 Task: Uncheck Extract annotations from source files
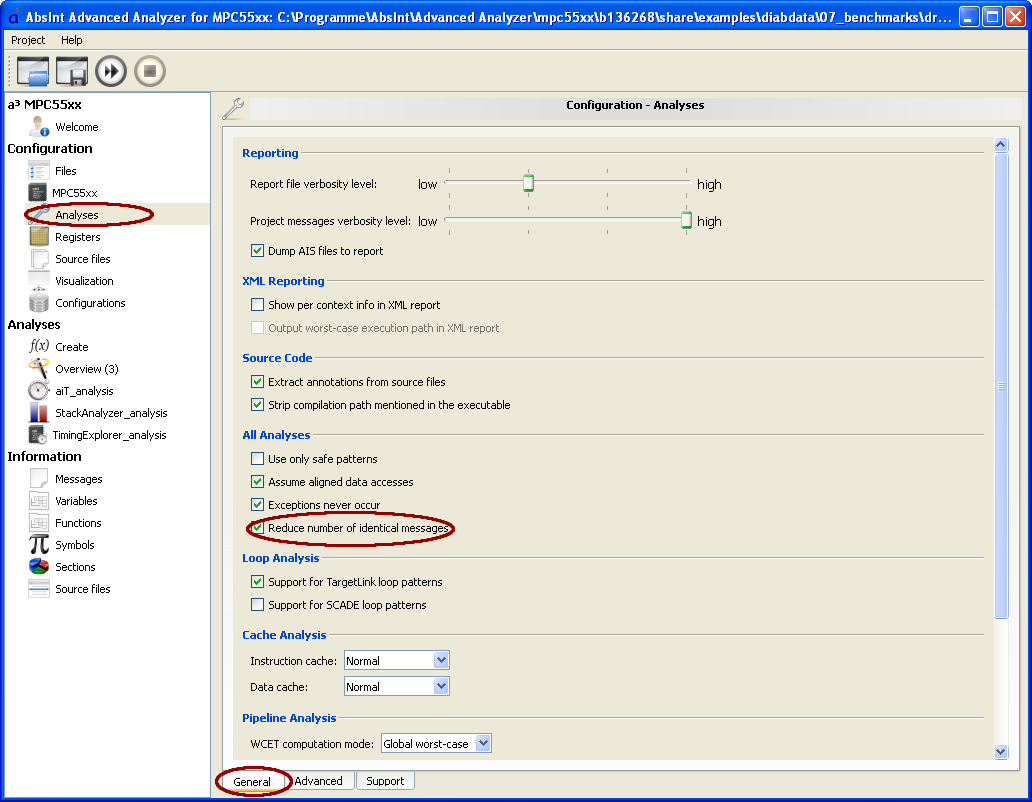257,382
